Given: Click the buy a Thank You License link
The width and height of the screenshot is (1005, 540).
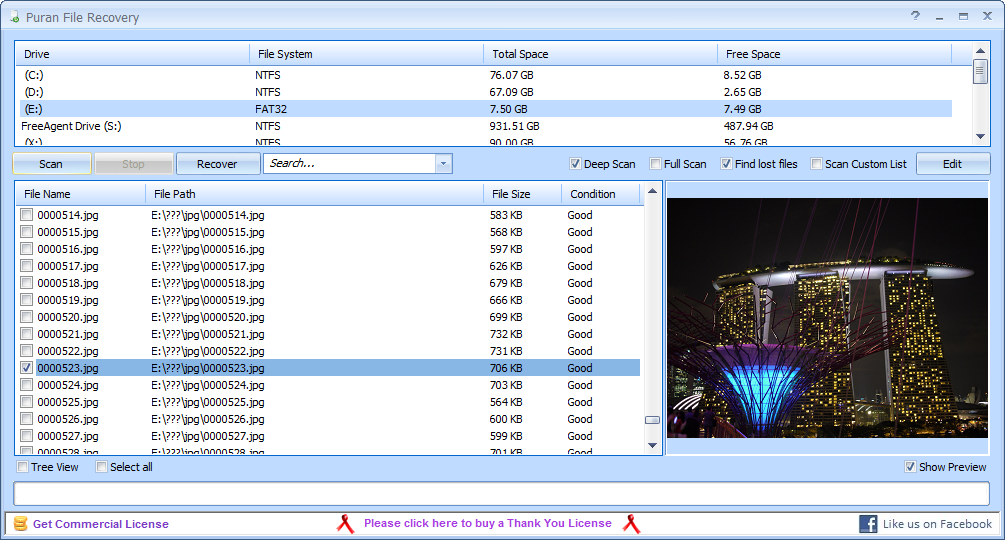Looking at the screenshot, I should [488, 523].
